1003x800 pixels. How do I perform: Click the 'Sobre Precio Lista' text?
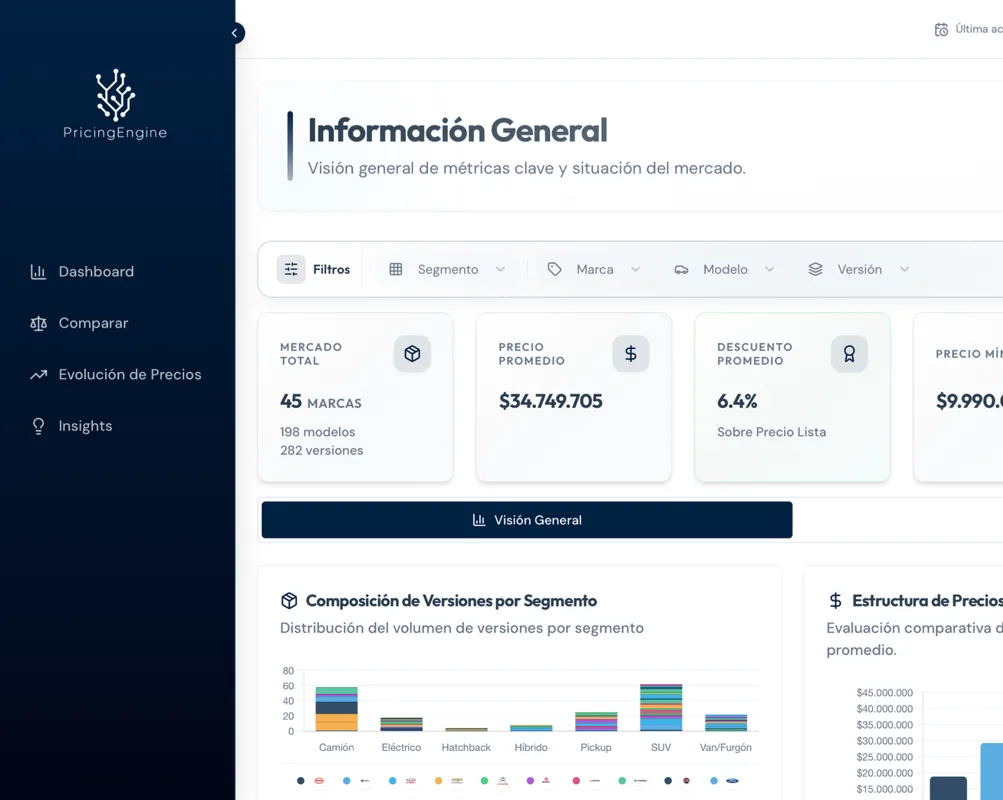tap(771, 432)
